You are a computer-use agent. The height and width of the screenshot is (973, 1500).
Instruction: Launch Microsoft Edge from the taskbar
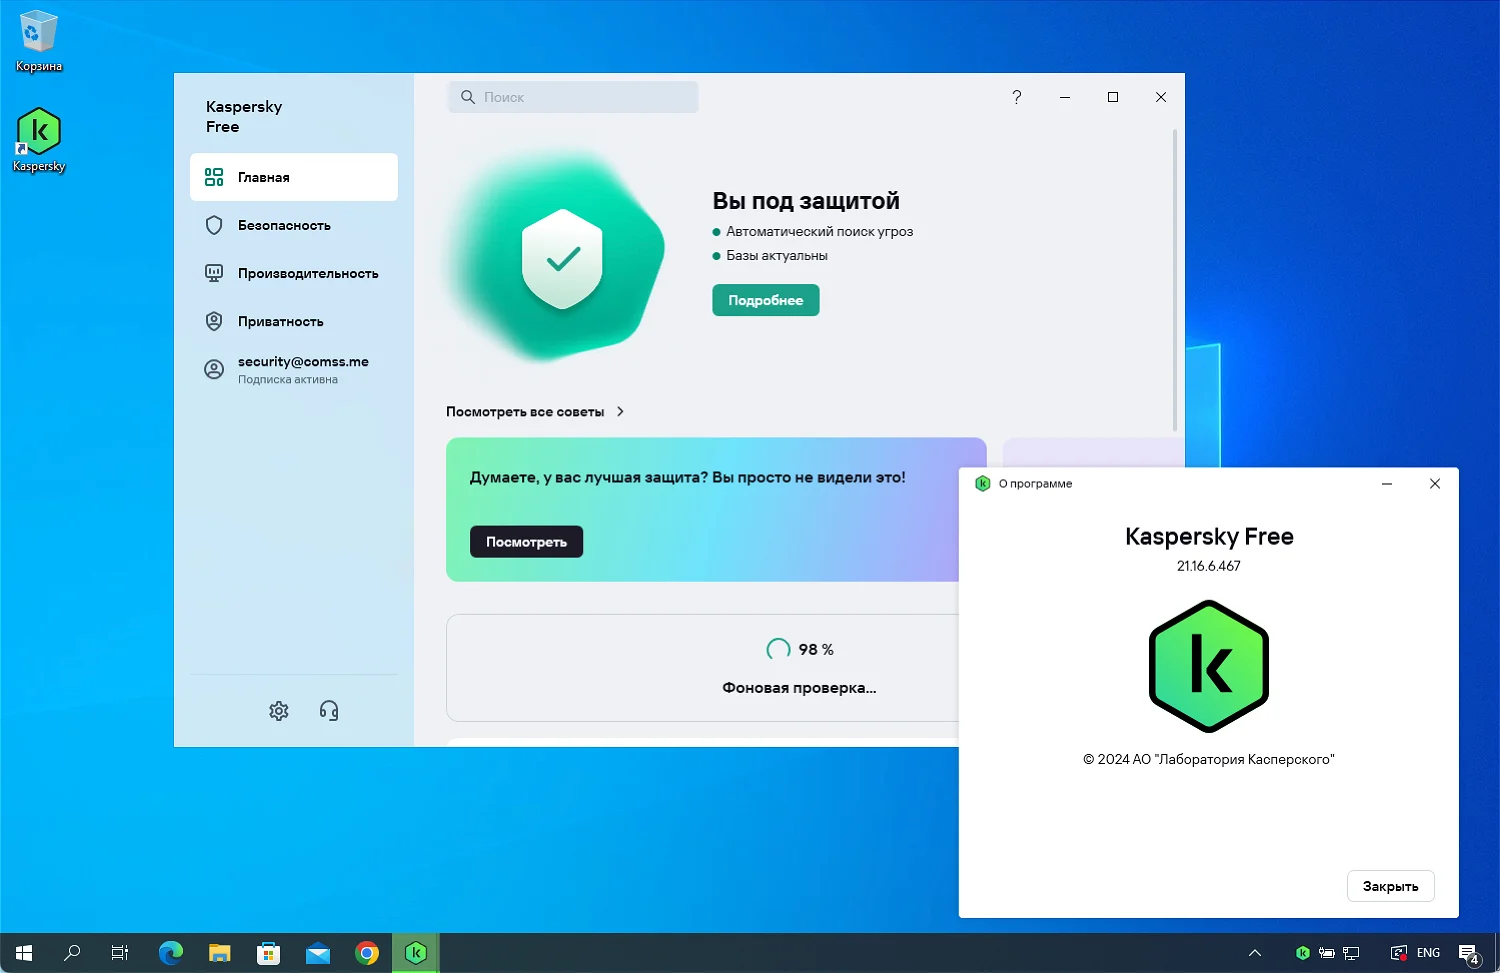coord(171,953)
